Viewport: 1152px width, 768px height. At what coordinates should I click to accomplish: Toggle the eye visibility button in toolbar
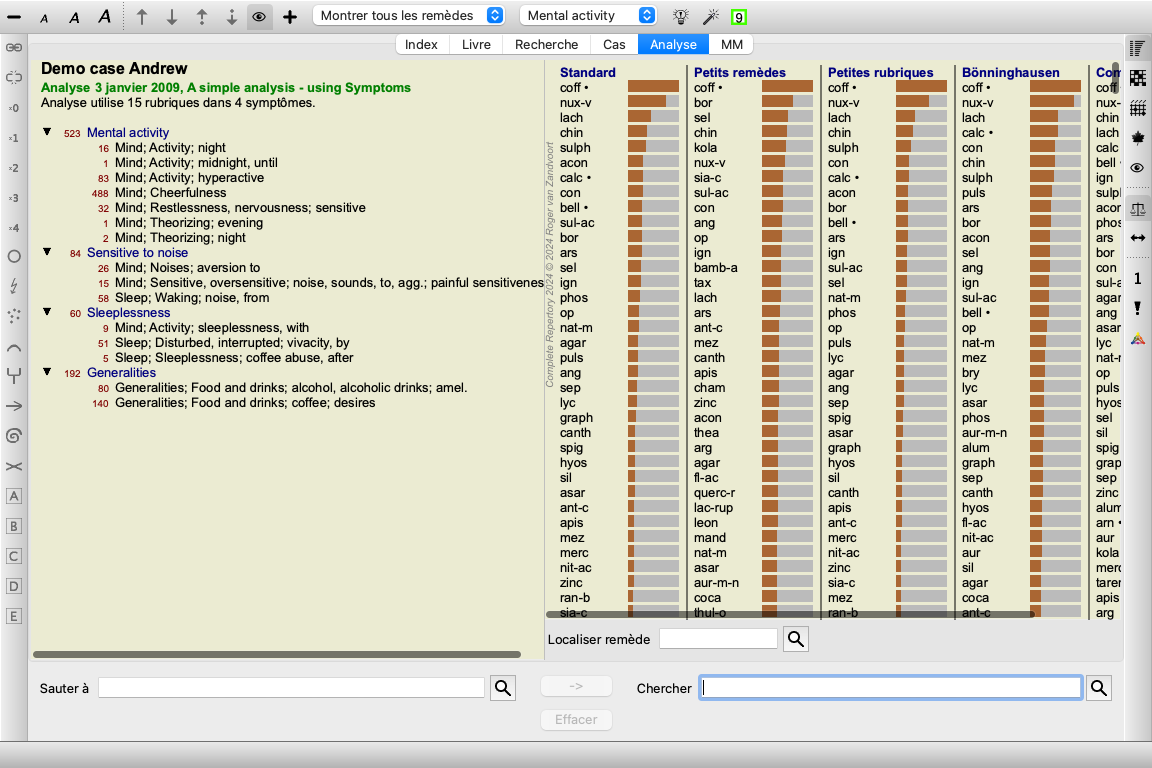pos(259,16)
